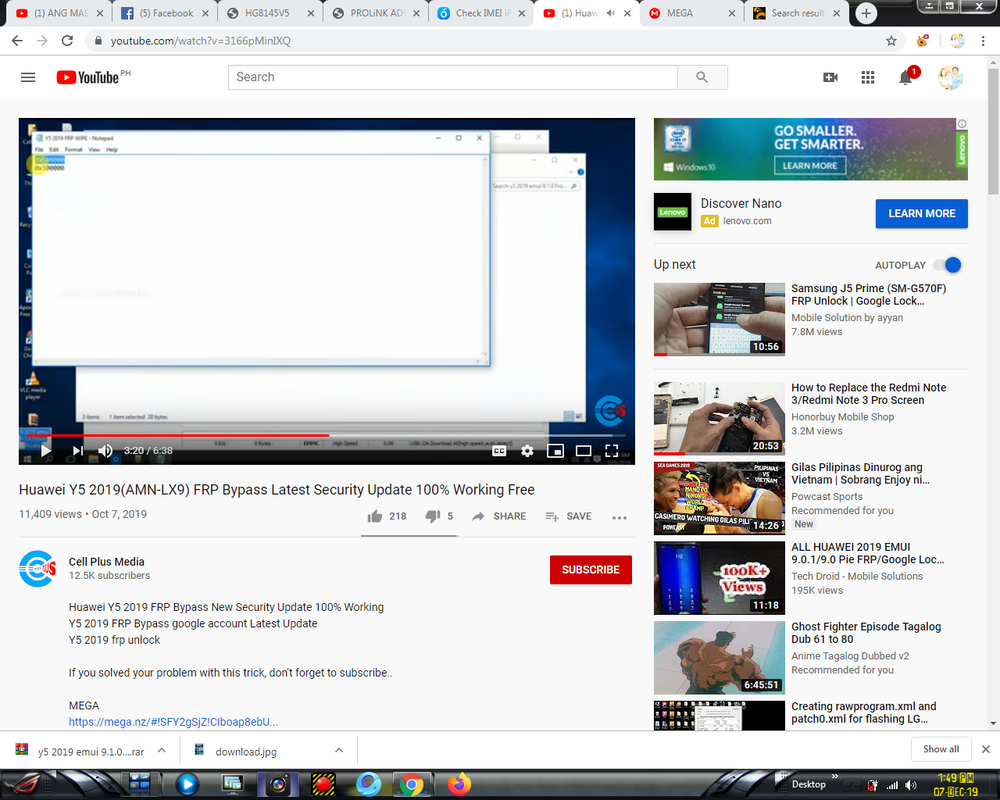Open the system tray volume icon
The image size is (1000, 800).
click(911, 785)
